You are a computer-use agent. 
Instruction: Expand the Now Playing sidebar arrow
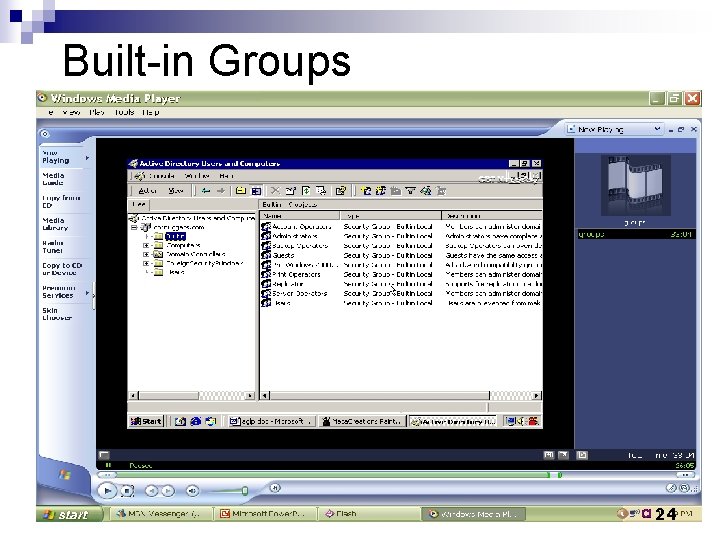click(x=87, y=158)
